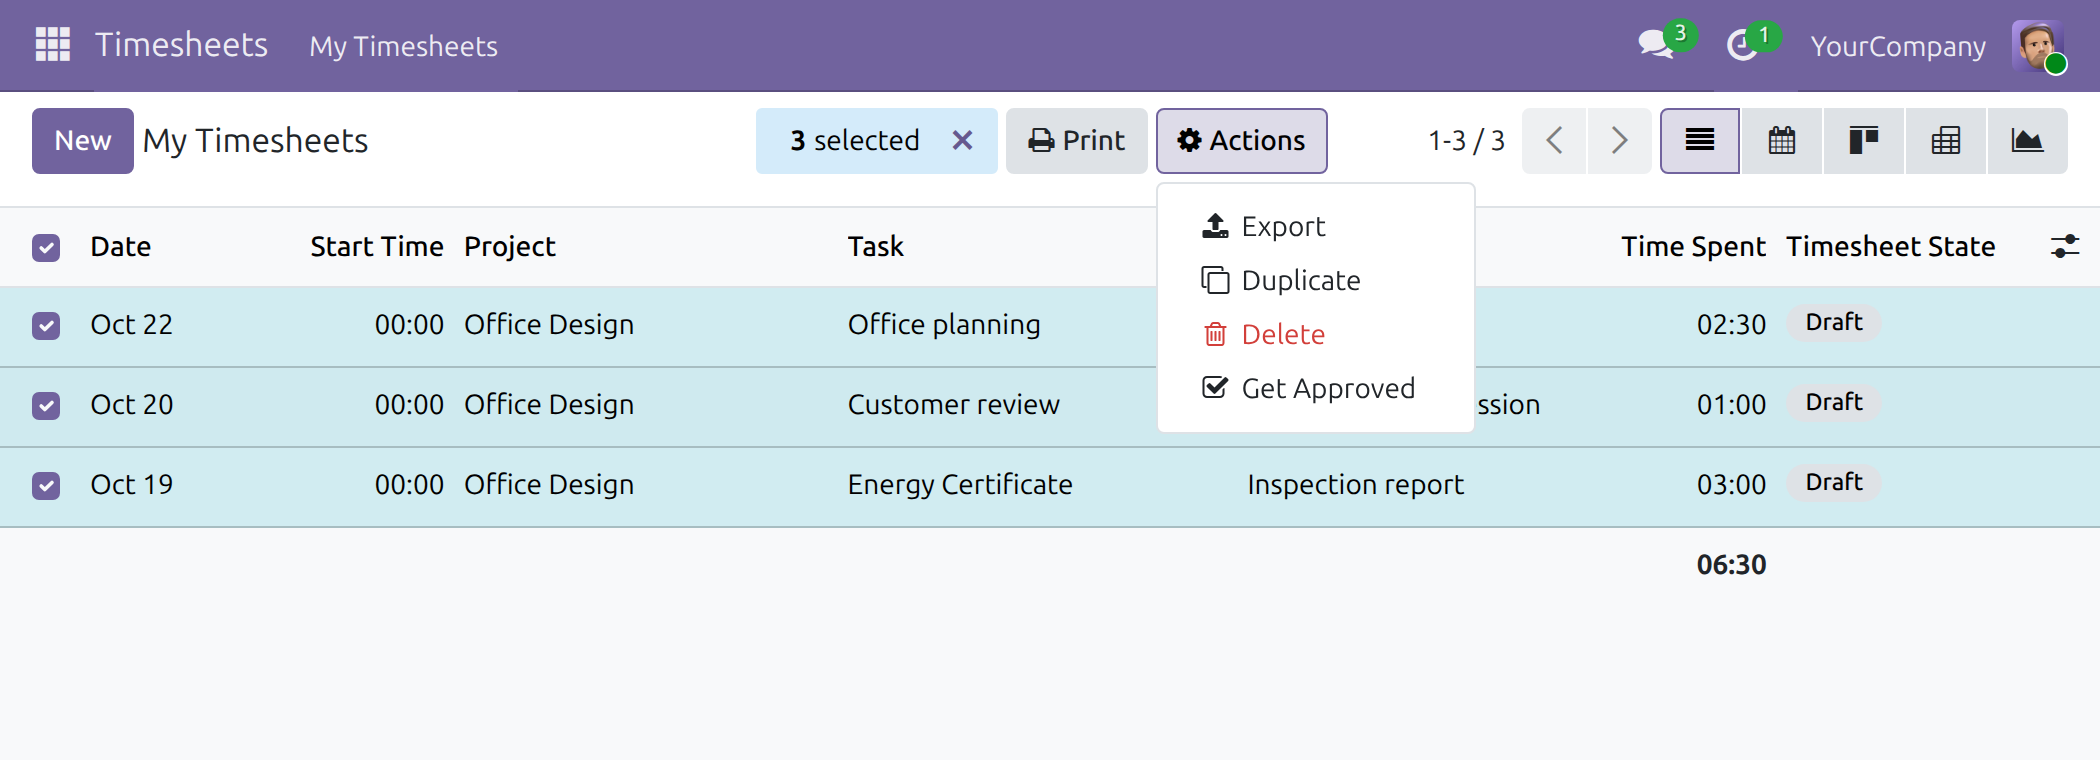The image size is (2100, 760).
Task: Click the Inspection report description cell
Action: [x=1355, y=485]
